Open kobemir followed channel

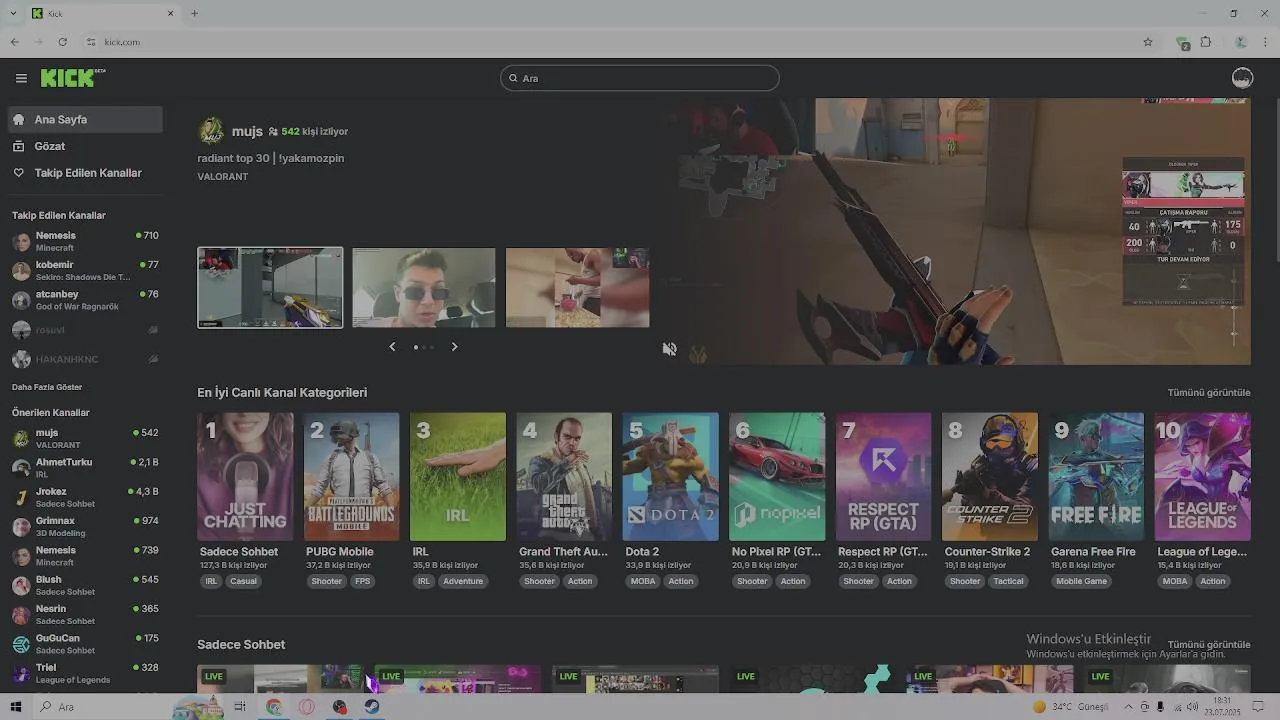[85, 270]
